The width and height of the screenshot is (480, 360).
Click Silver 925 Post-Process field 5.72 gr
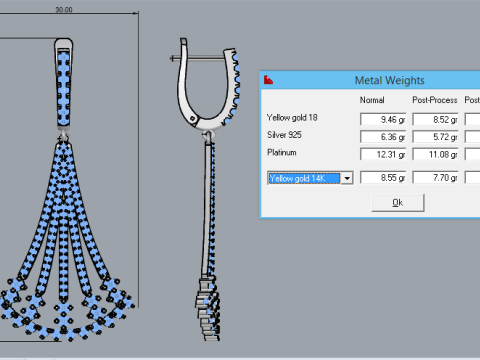(x=435, y=137)
